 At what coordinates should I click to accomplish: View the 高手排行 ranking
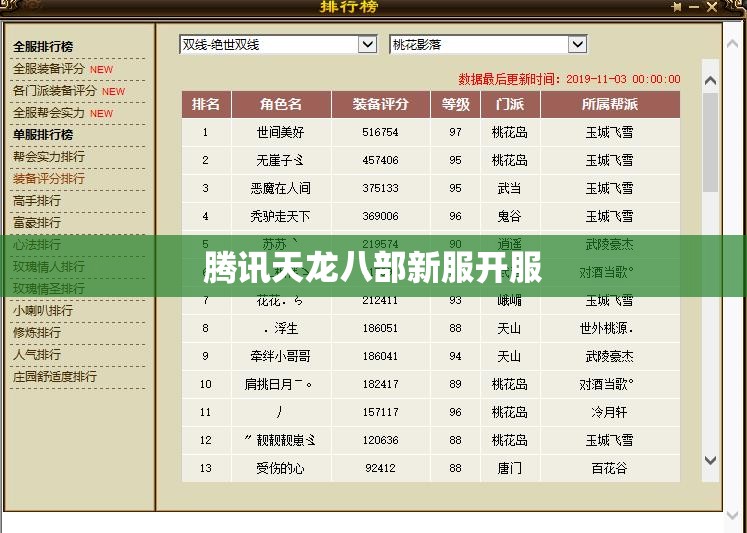coord(37,201)
